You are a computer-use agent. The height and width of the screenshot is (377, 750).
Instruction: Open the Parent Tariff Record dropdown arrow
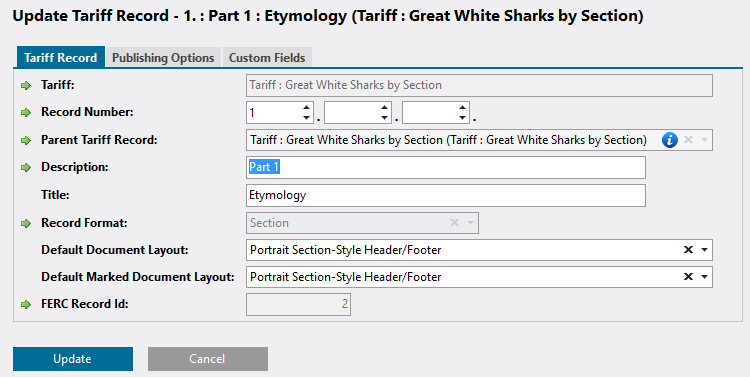(704, 140)
